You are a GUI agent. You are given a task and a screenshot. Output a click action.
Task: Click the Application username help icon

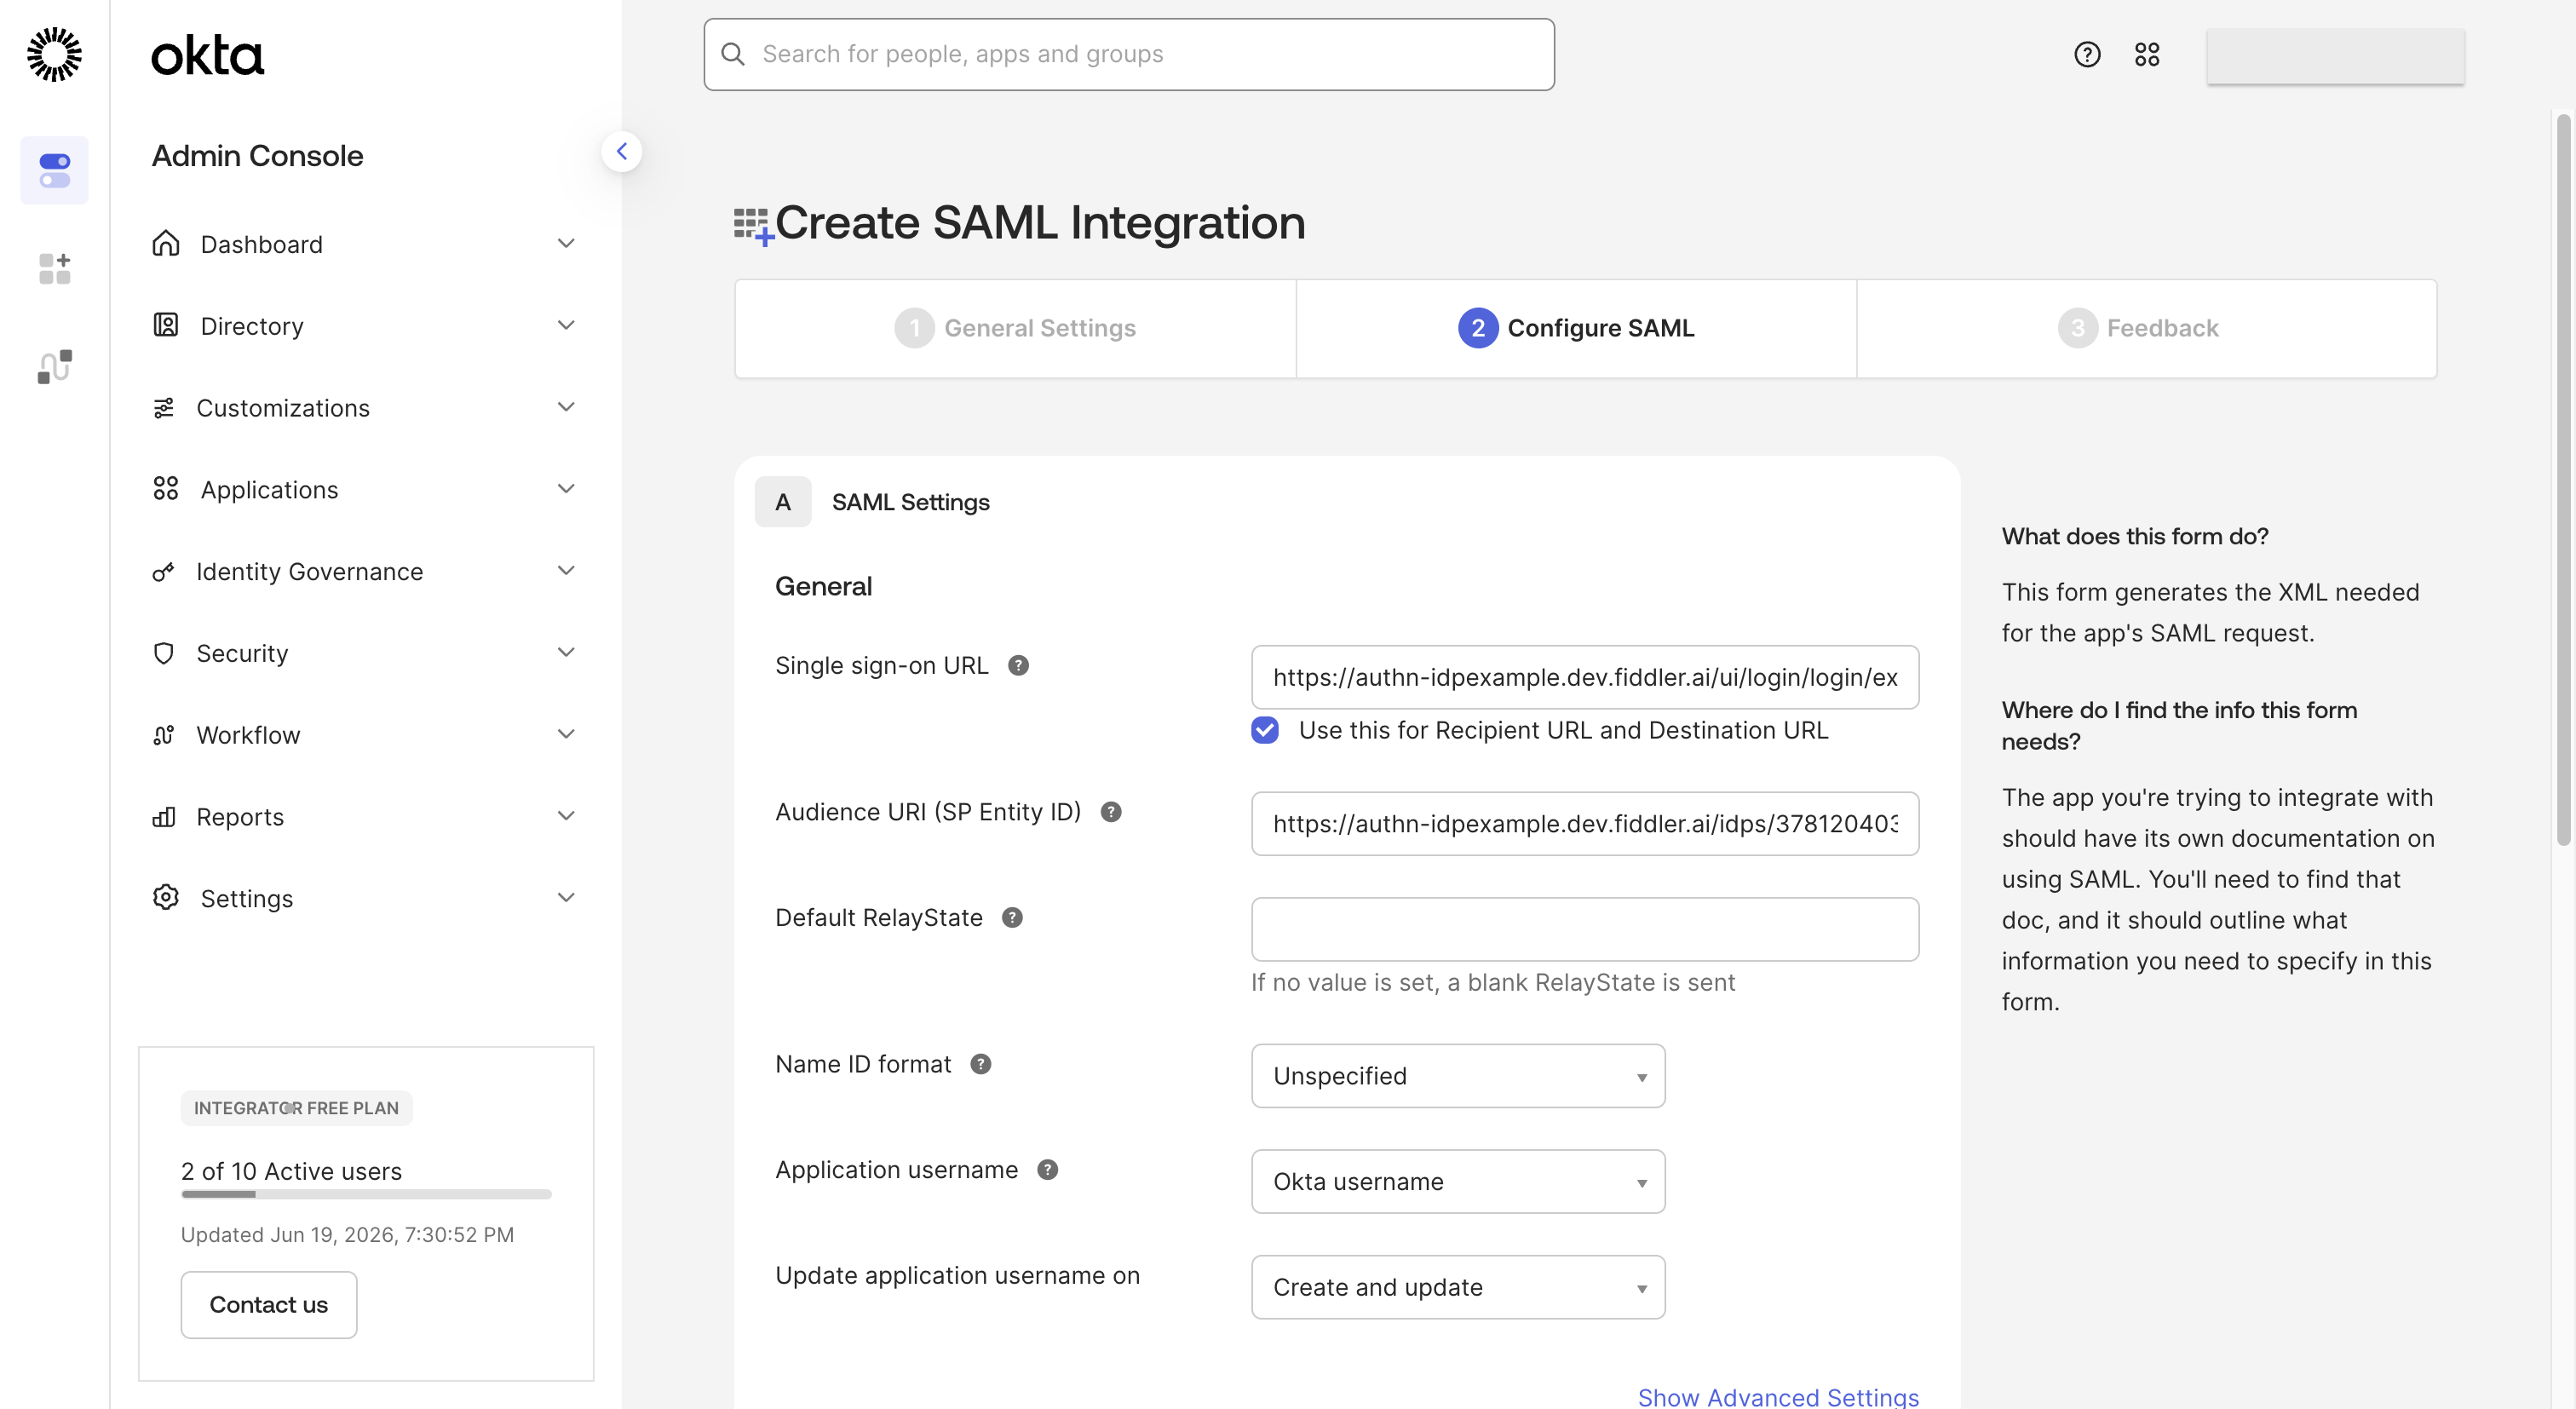(x=1047, y=1170)
